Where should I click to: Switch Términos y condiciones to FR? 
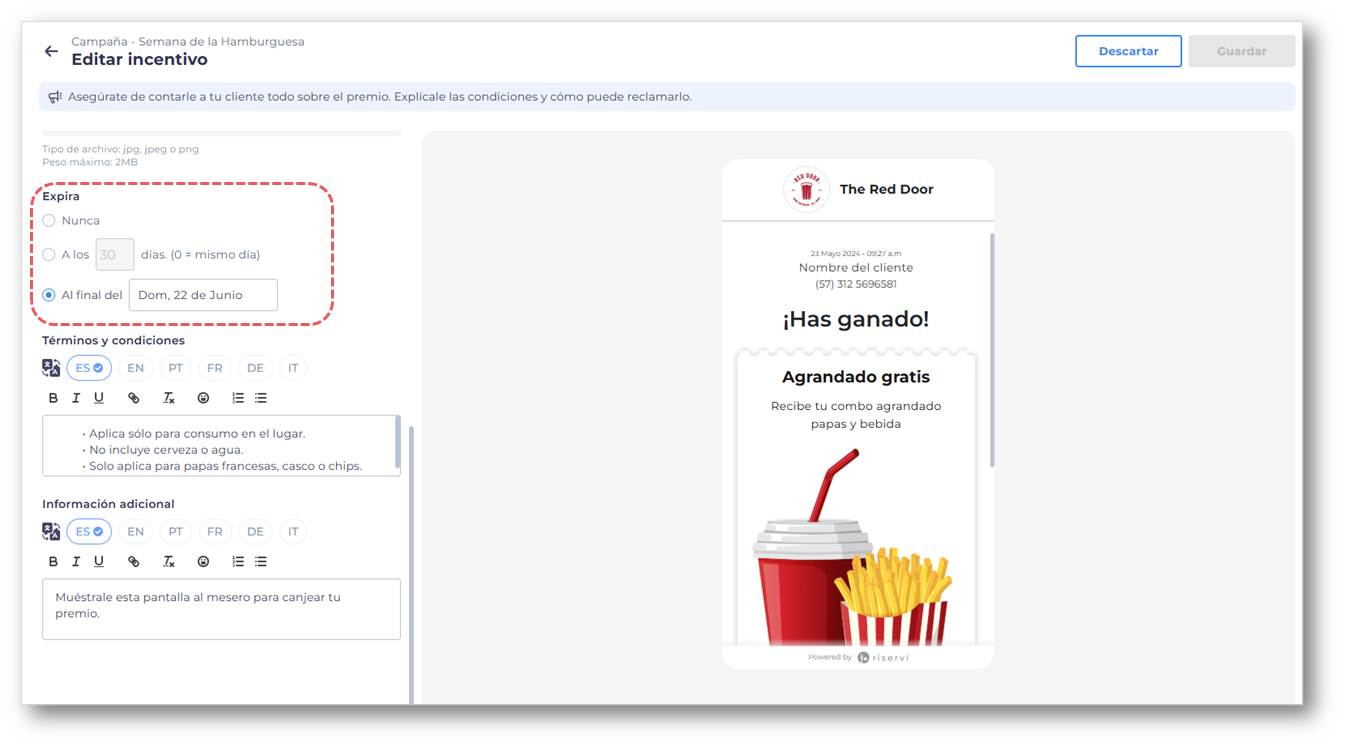215,368
